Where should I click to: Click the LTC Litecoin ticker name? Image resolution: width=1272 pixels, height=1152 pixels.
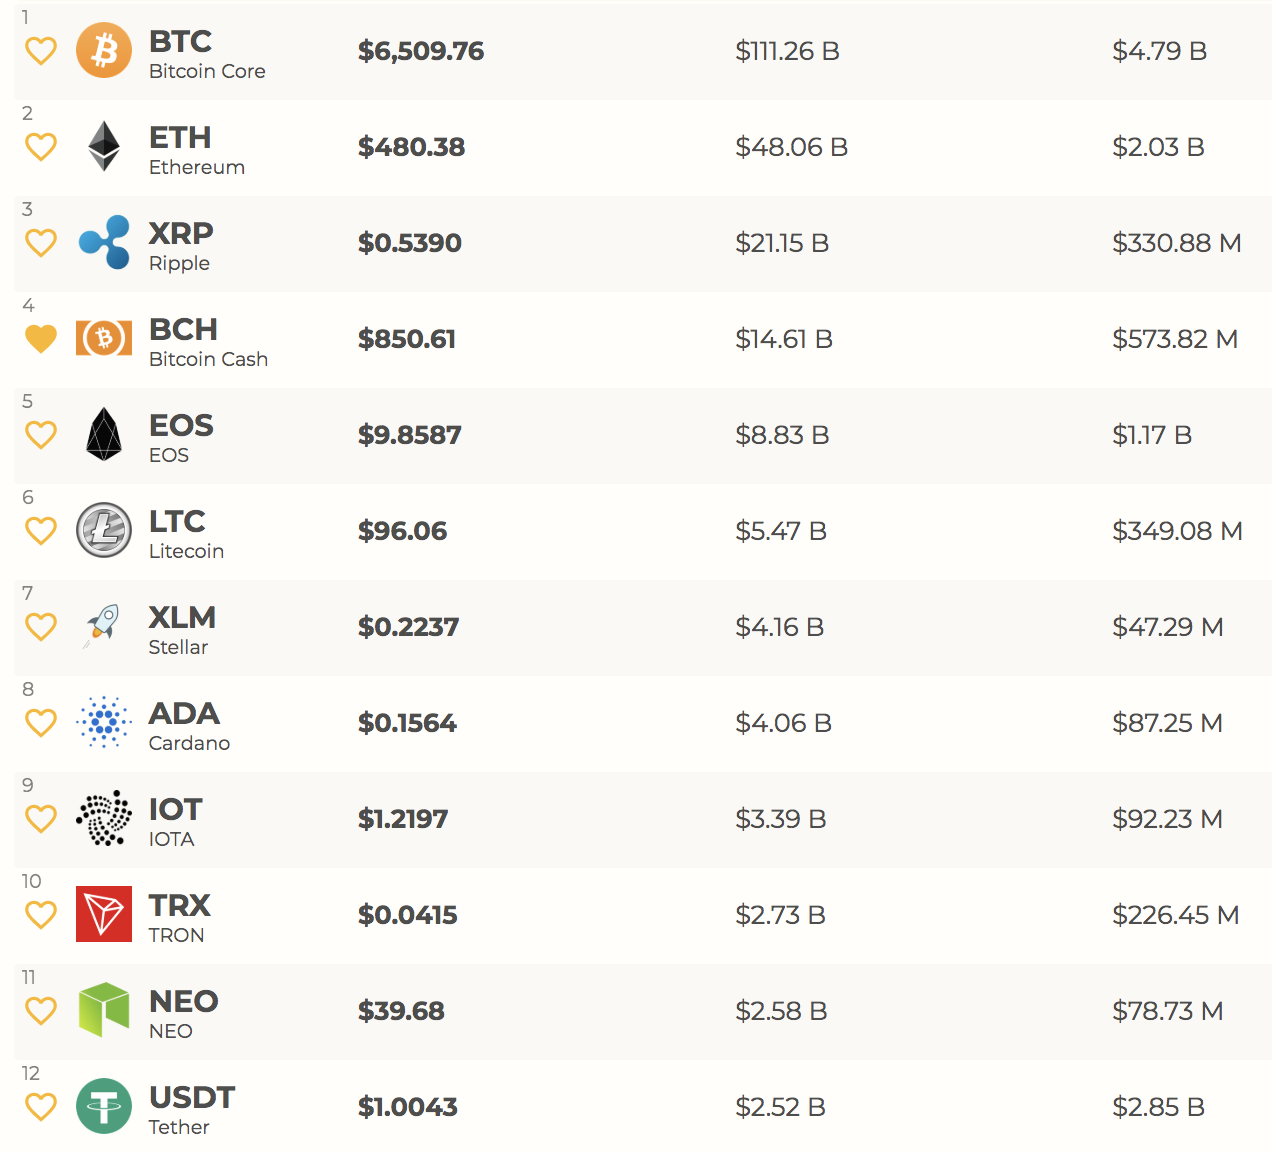click(176, 519)
